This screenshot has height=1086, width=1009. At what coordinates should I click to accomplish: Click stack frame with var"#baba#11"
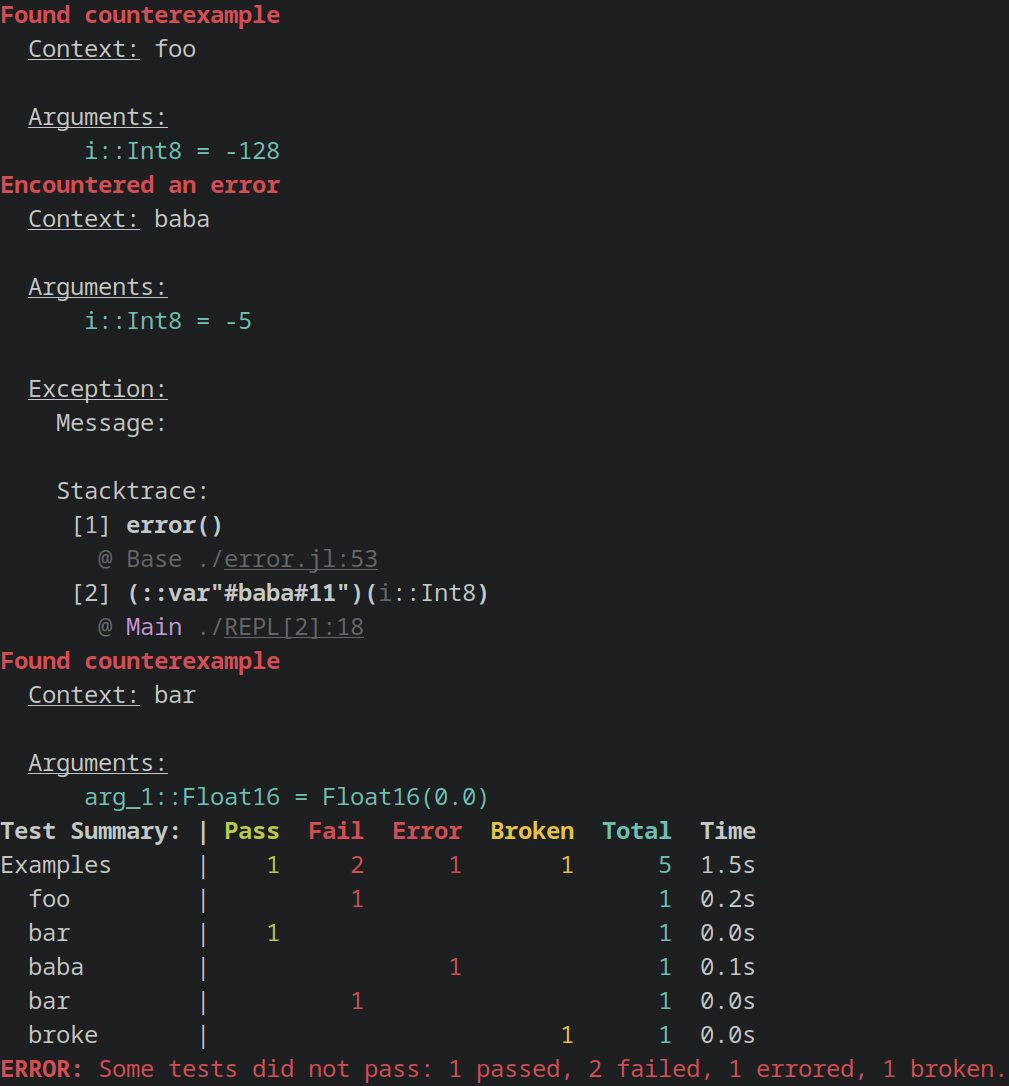pyautogui.click(x=280, y=593)
